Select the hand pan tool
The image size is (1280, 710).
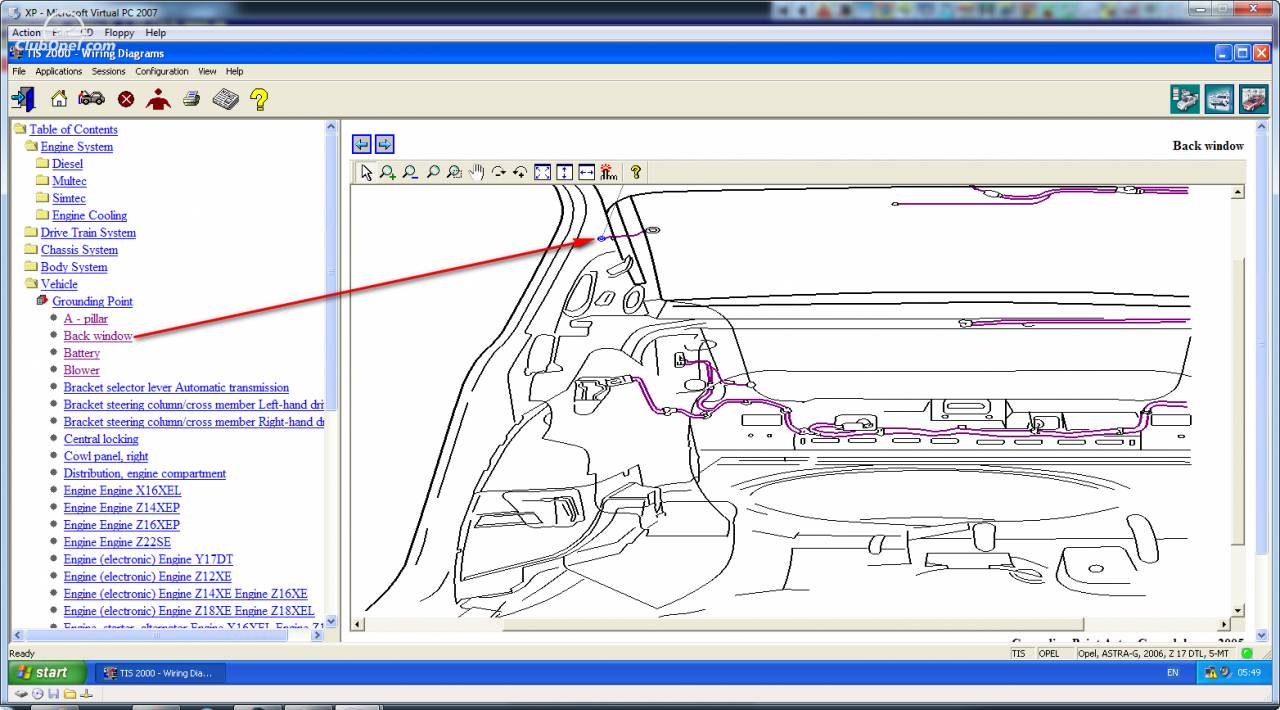[x=476, y=172]
